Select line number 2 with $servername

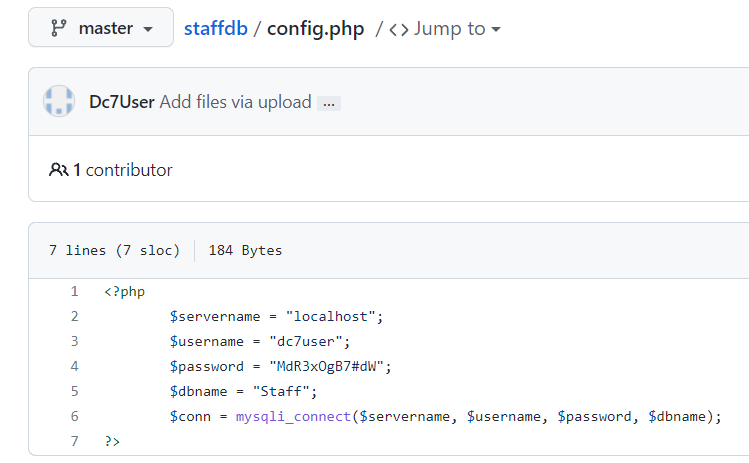click(x=74, y=316)
